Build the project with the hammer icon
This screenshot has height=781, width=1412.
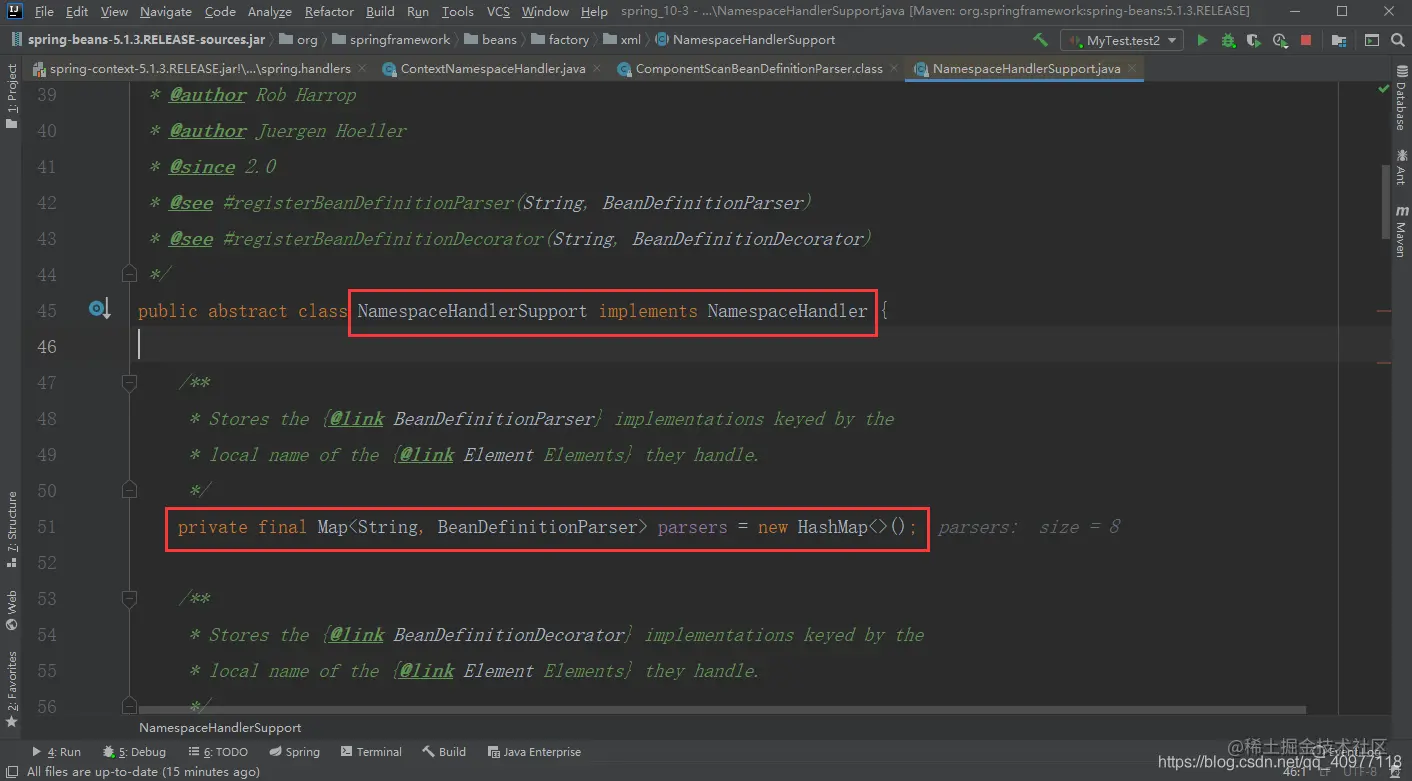1041,40
